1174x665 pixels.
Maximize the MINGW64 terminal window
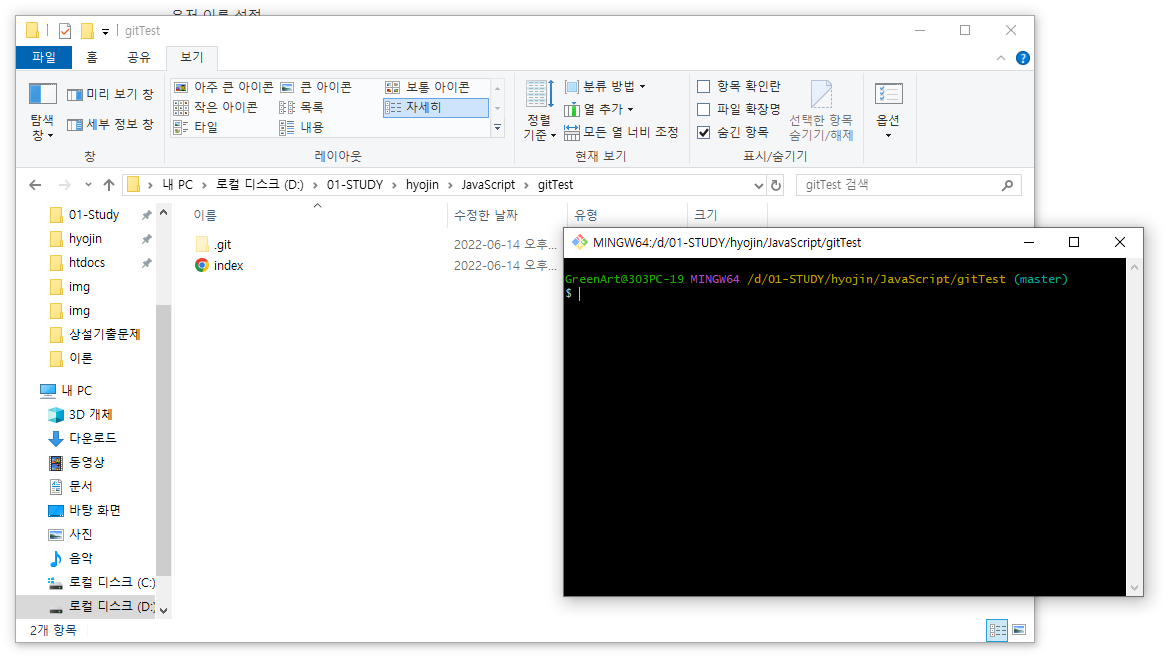[1074, 242]
